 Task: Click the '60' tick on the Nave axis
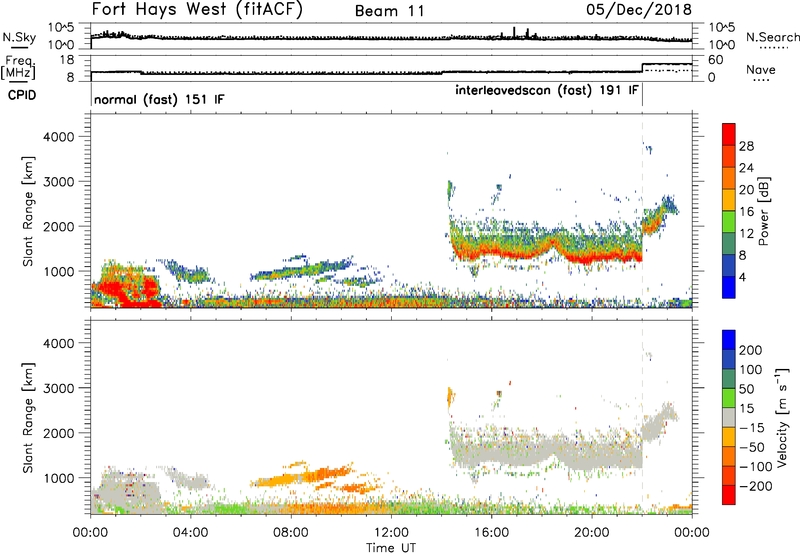pyautogui.click(x=716, y=60)
